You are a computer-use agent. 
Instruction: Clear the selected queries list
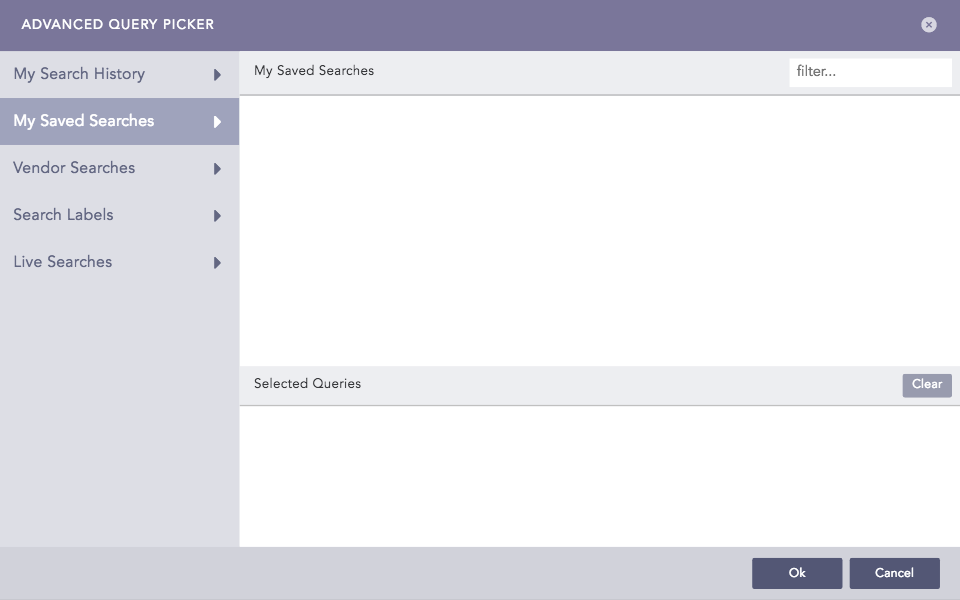926,384
